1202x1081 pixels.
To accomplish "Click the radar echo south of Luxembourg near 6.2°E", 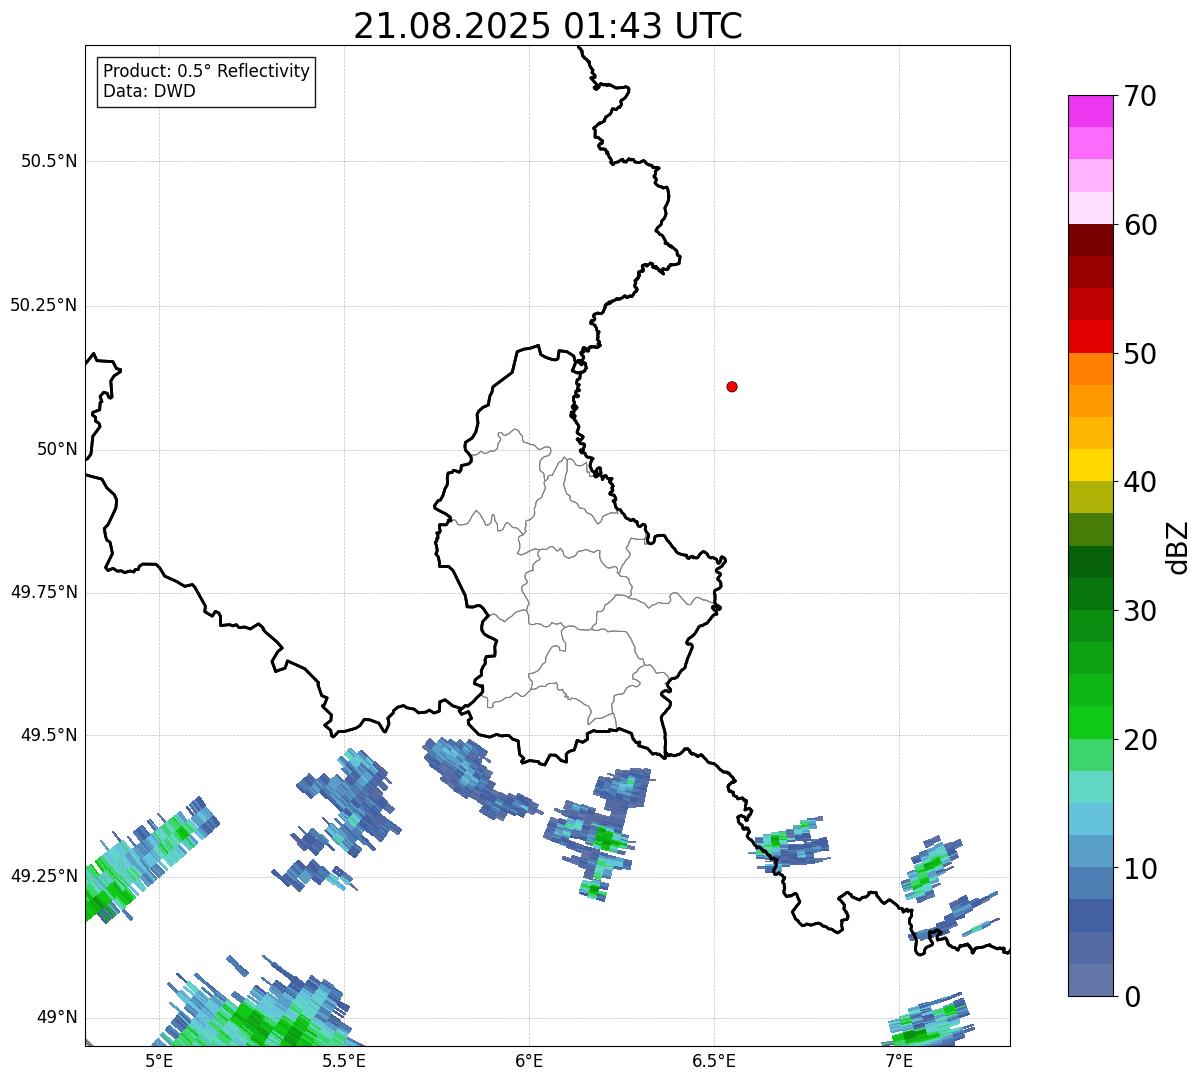I will [x=598, y=833].
